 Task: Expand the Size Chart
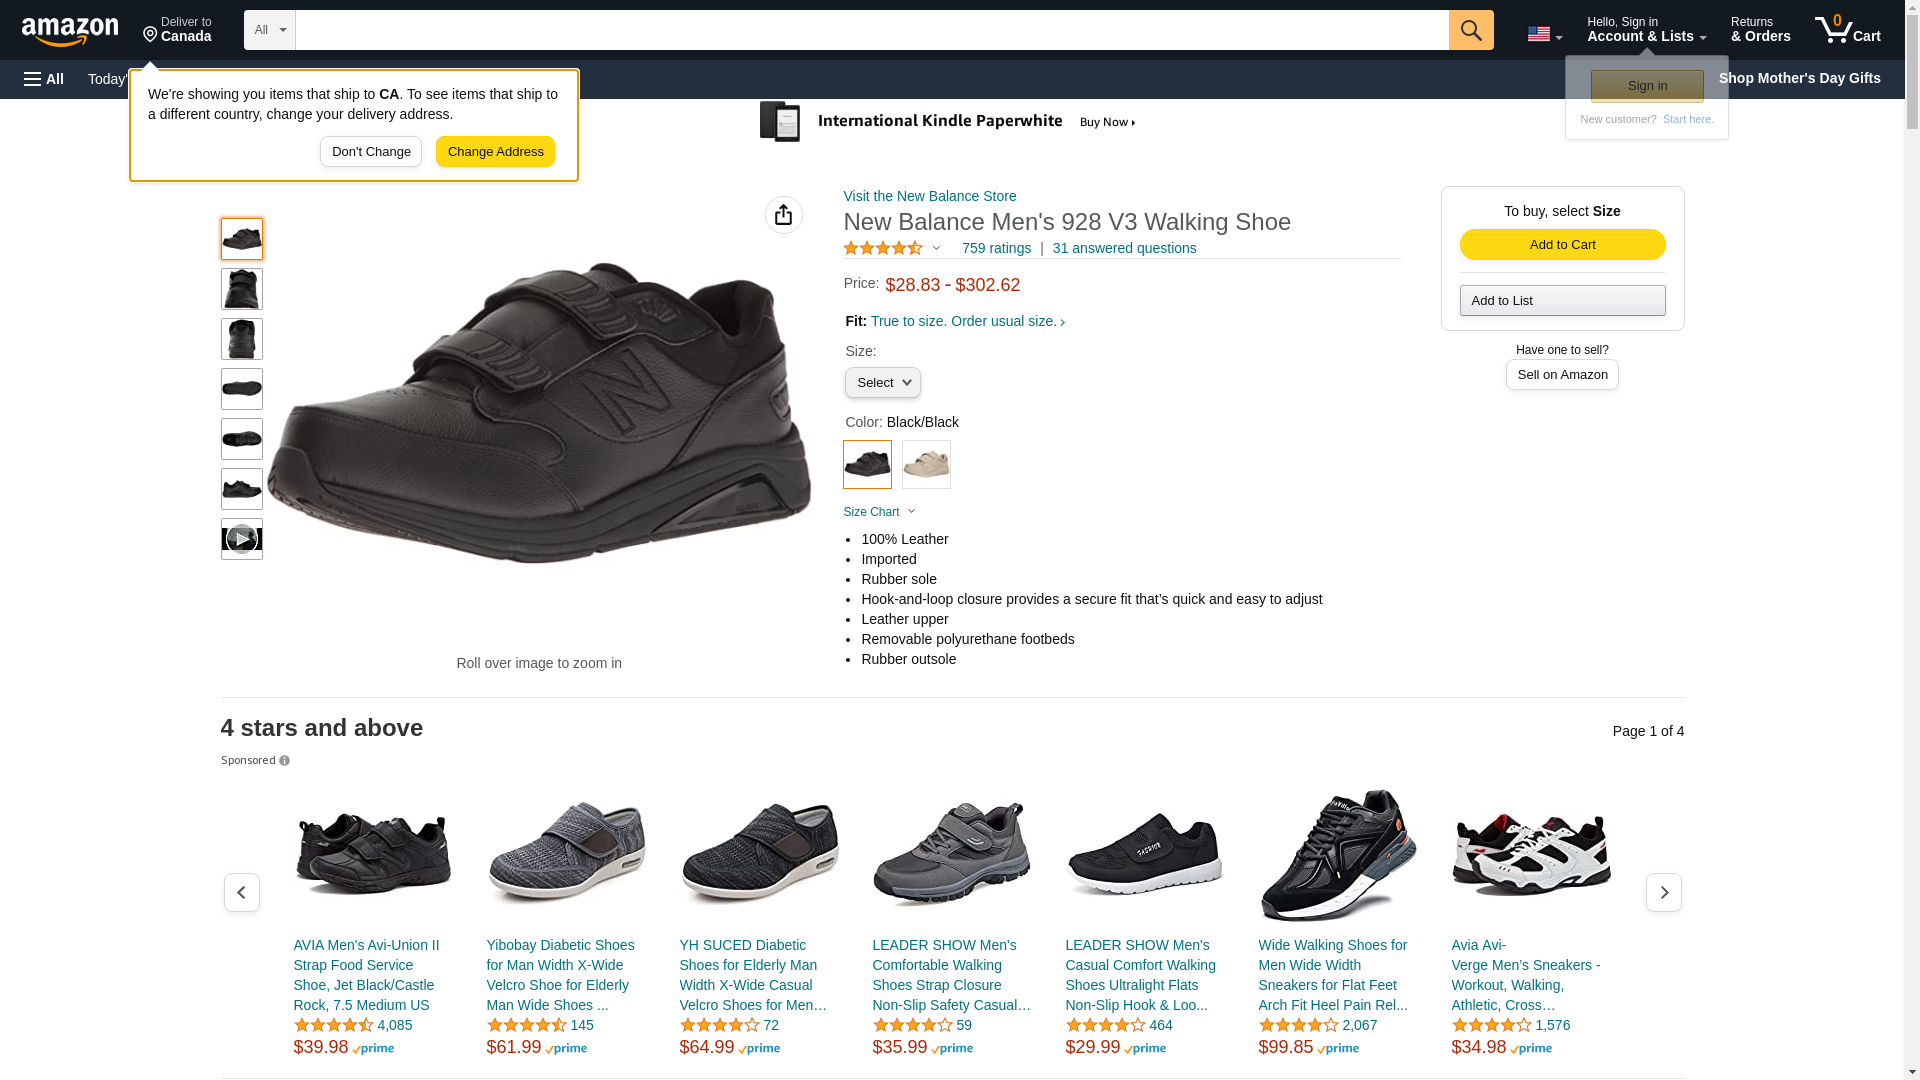(879, 512)
